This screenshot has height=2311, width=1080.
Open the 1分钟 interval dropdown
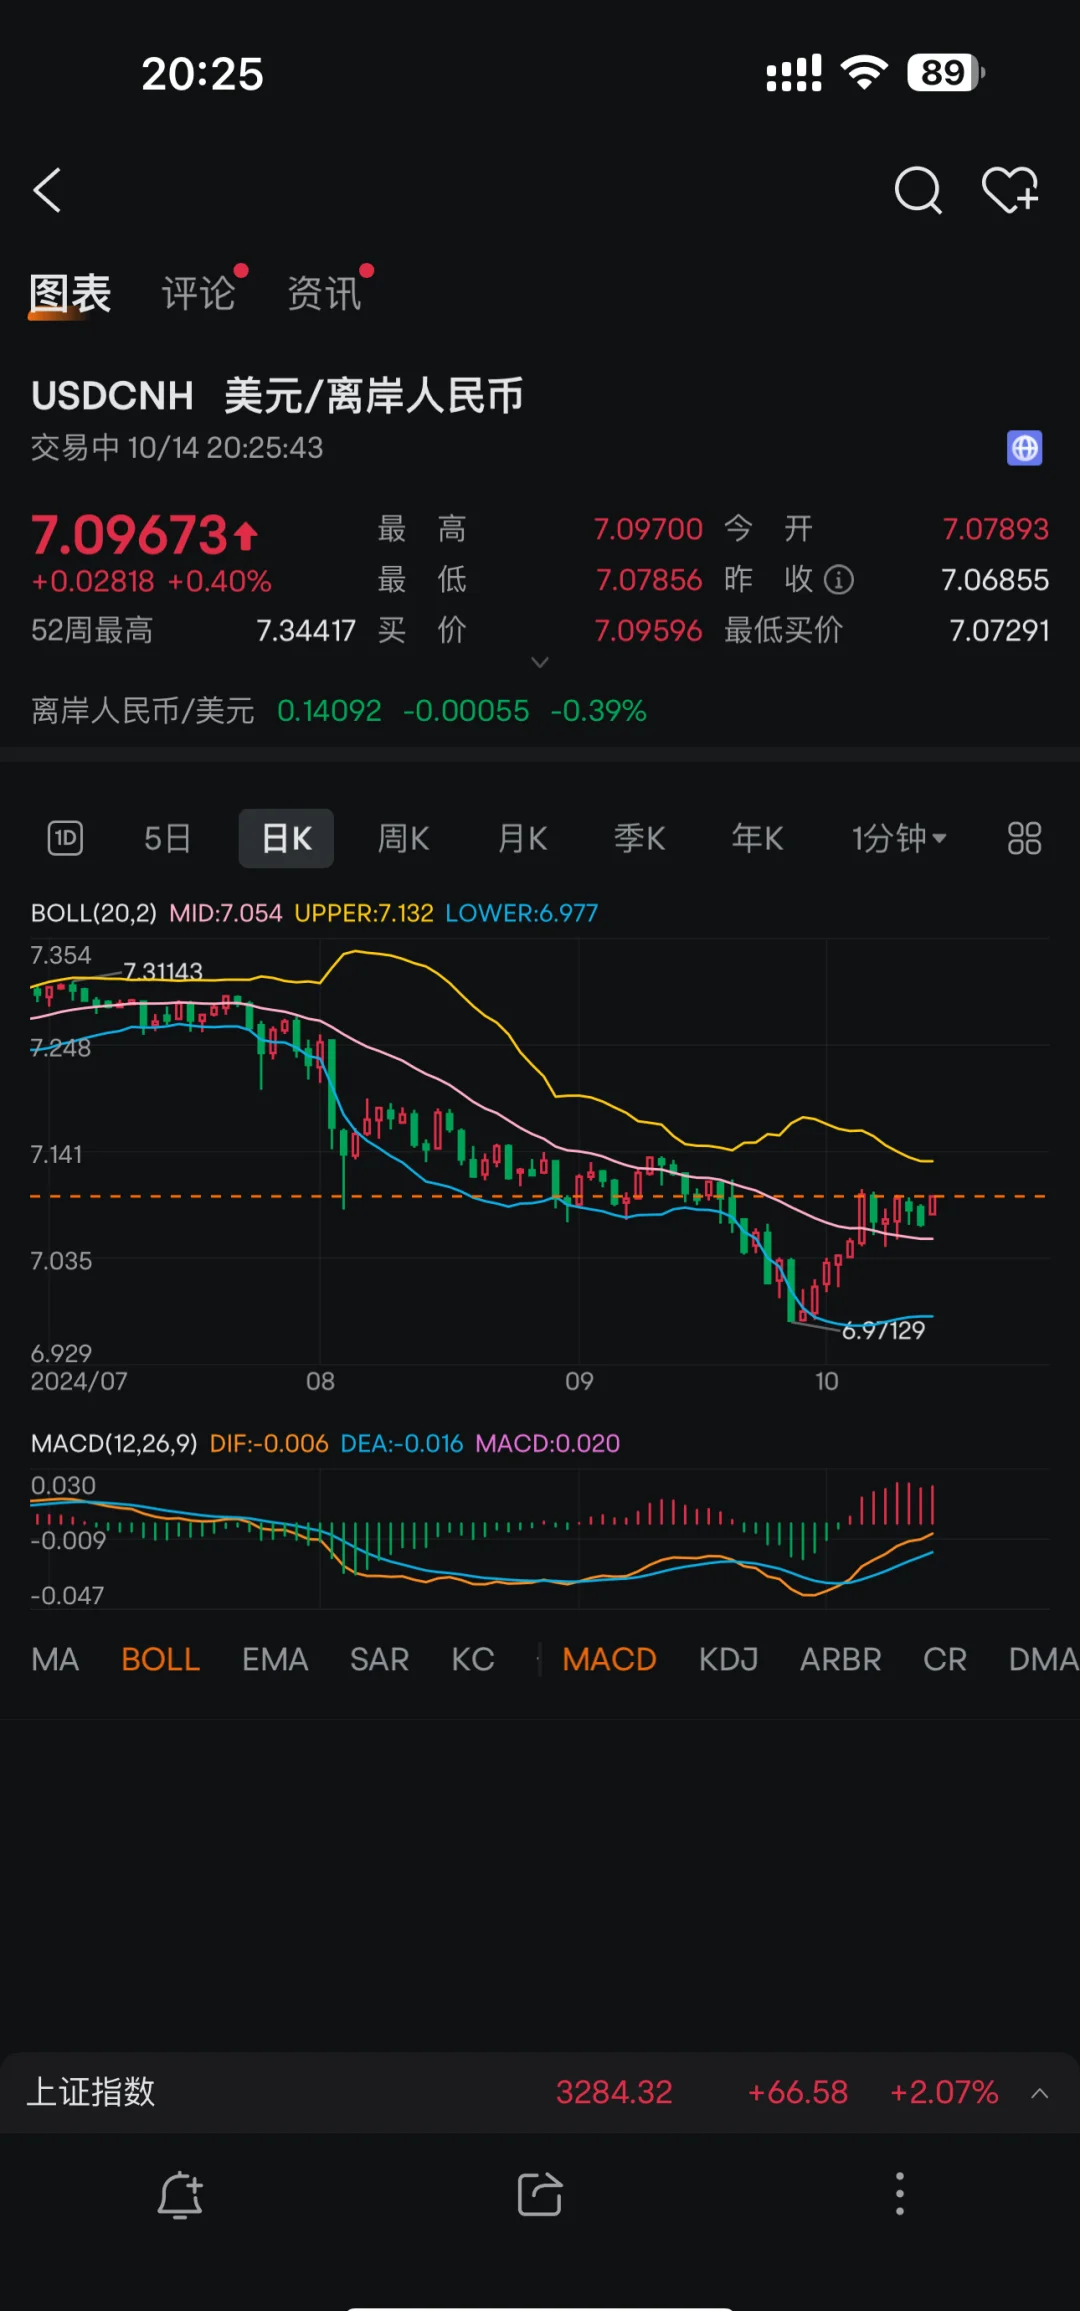point(898,838)
